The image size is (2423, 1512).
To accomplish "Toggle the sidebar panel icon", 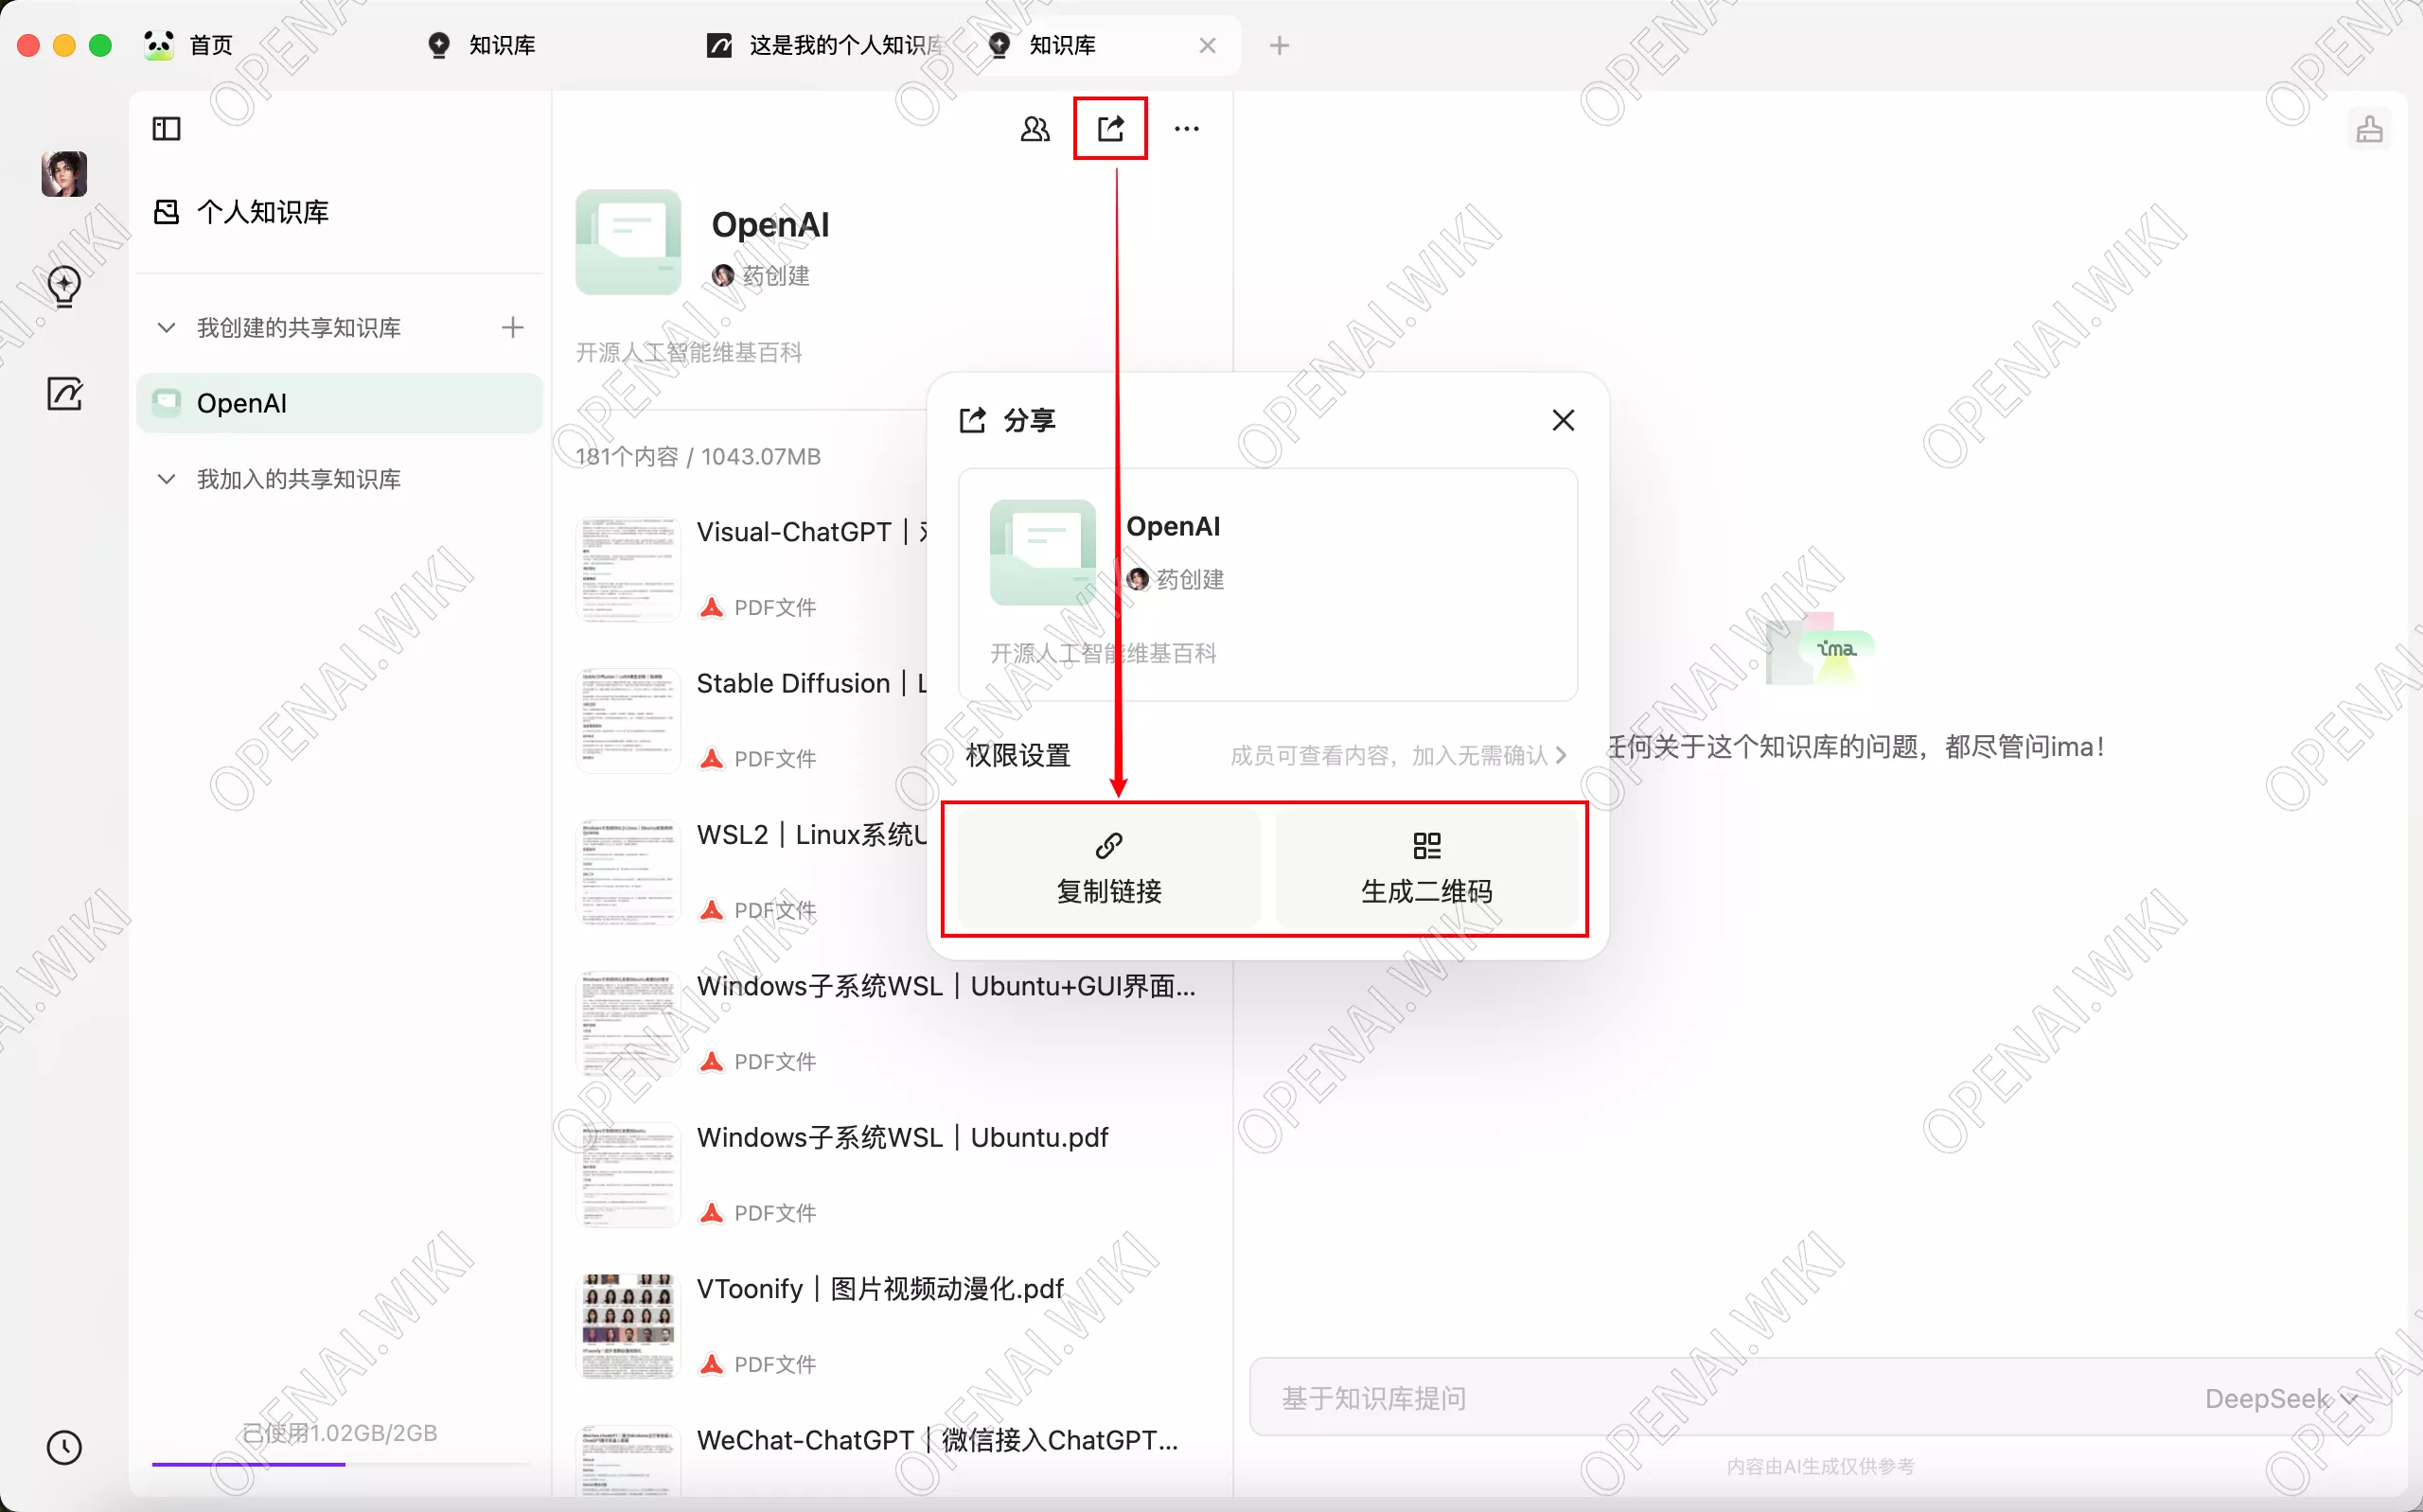I will pos(166,129).
